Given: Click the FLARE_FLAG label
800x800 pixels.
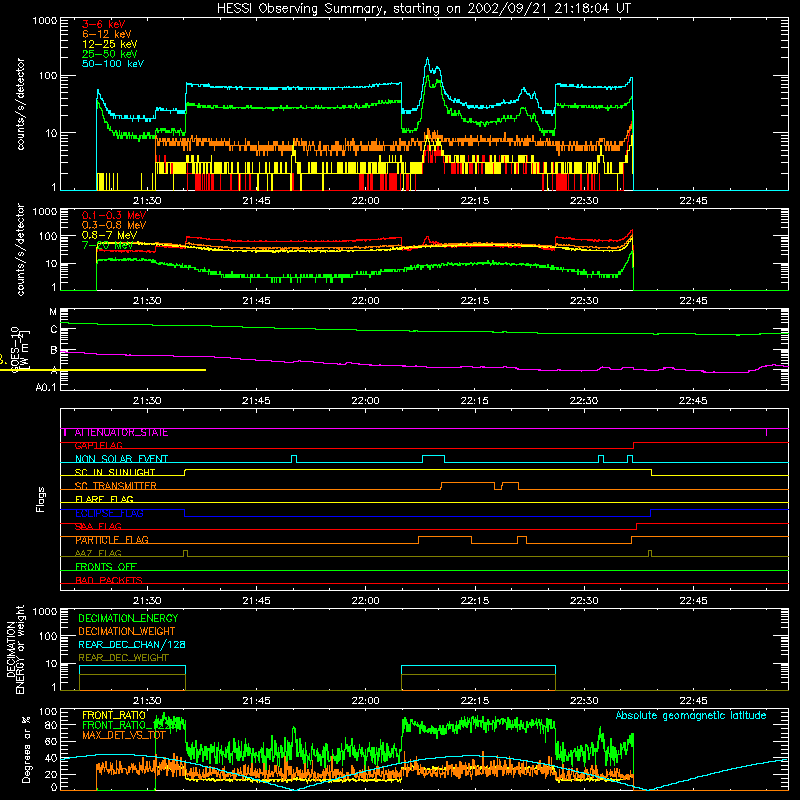Looking at the screenshot, I should [104, 499].
